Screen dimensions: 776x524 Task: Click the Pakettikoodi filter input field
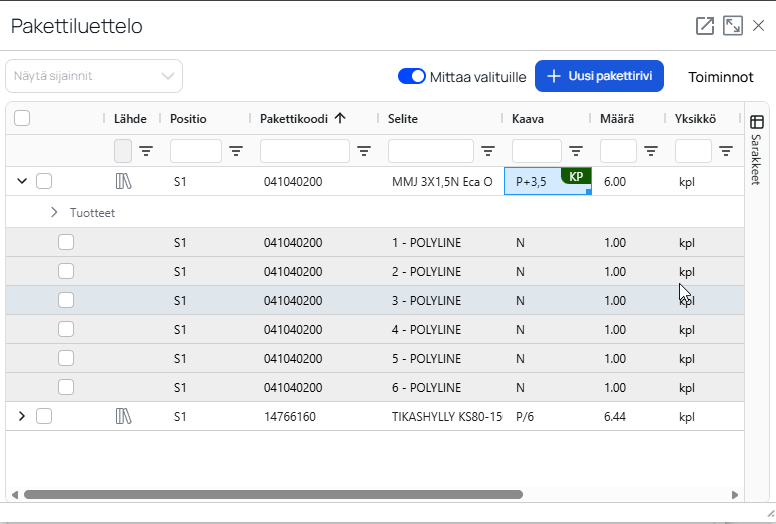pos(305,151)
